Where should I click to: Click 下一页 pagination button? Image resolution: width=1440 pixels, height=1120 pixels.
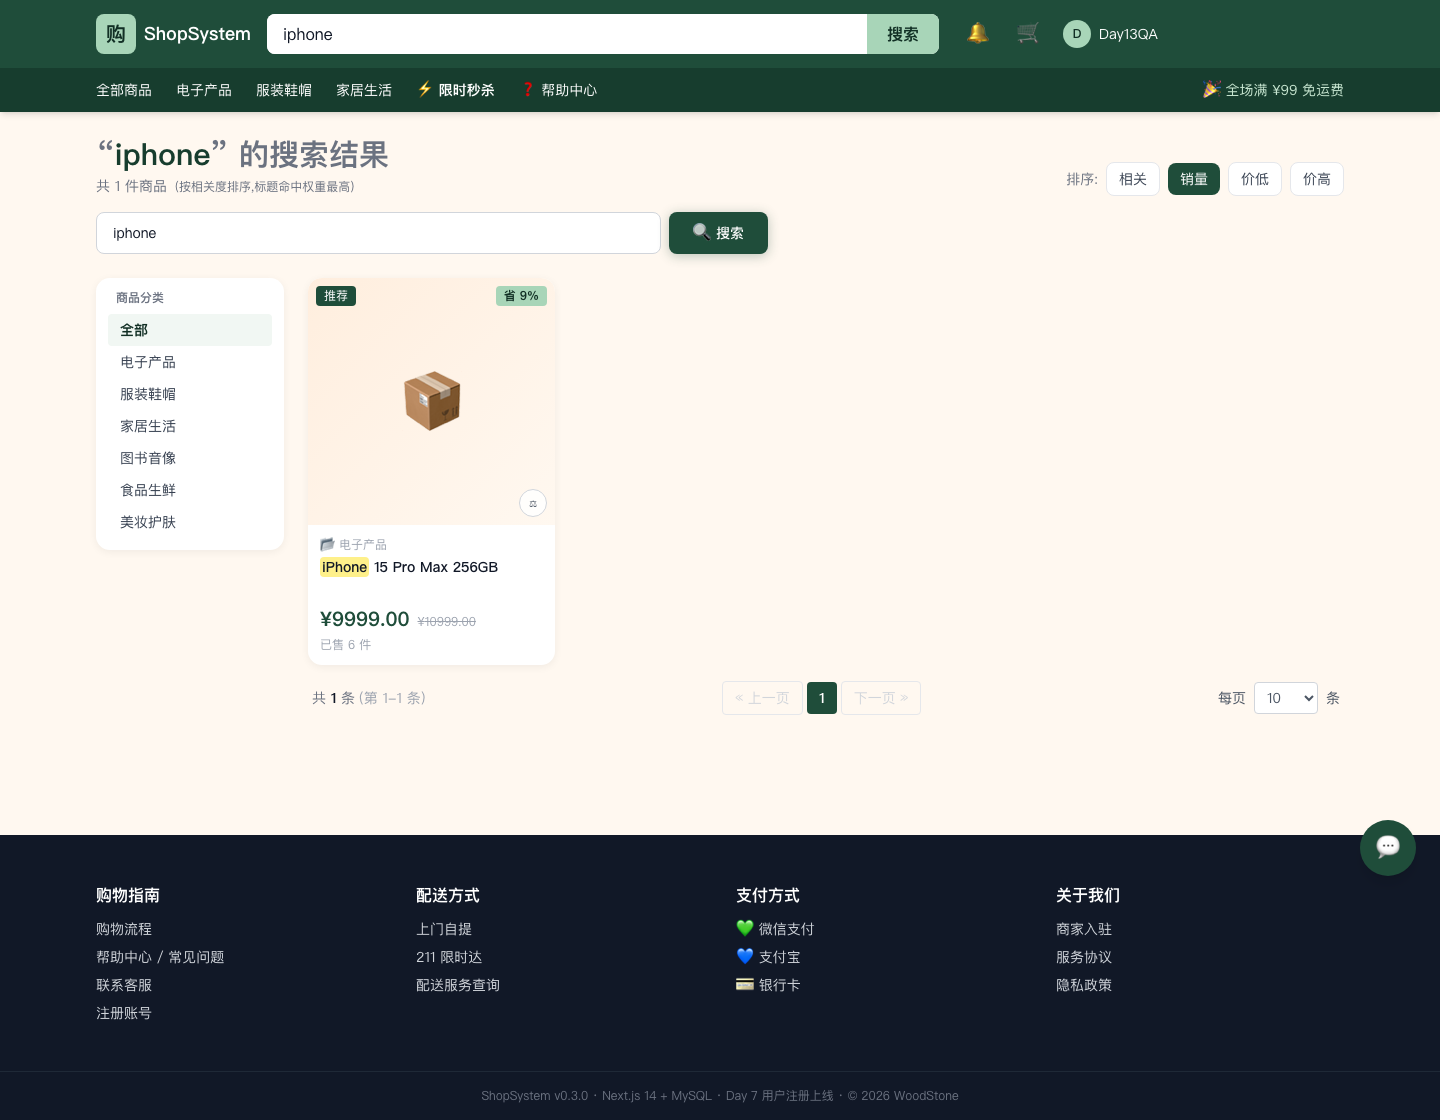tap(881, 698)
